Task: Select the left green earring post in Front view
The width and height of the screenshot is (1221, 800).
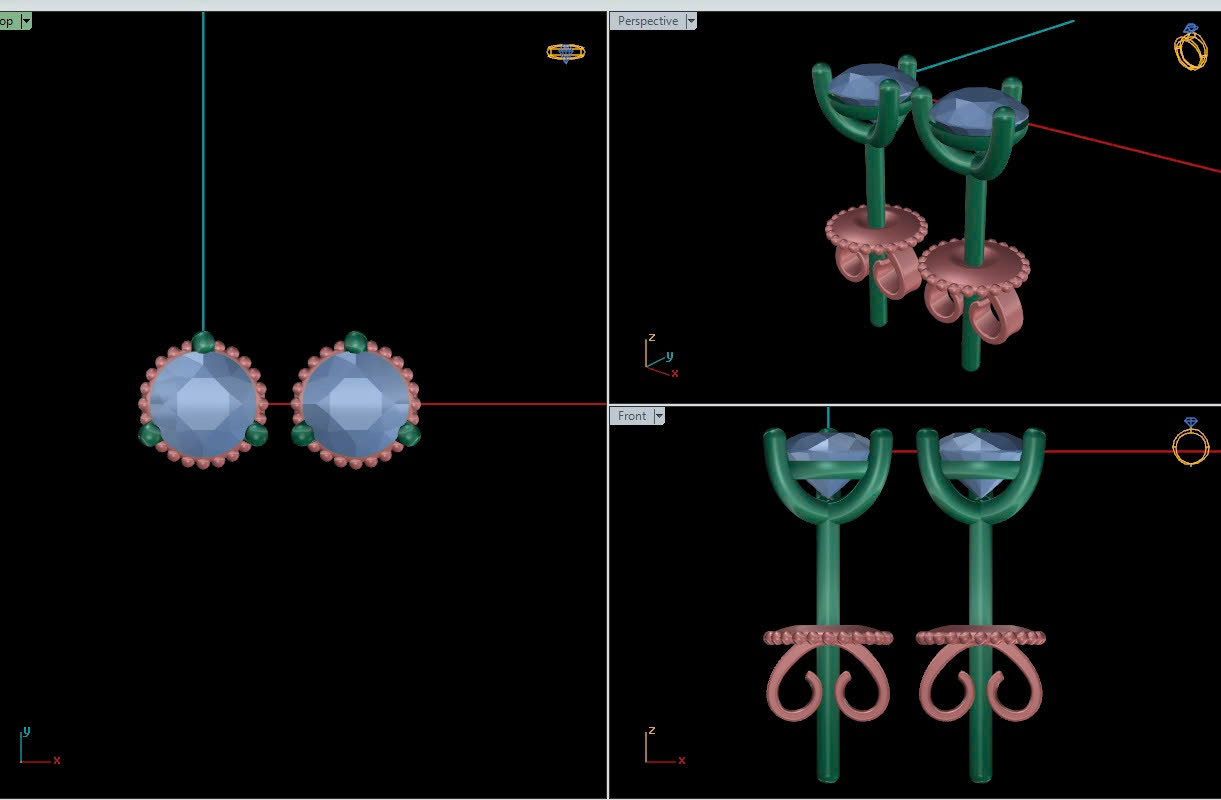Action: [828, 580]
